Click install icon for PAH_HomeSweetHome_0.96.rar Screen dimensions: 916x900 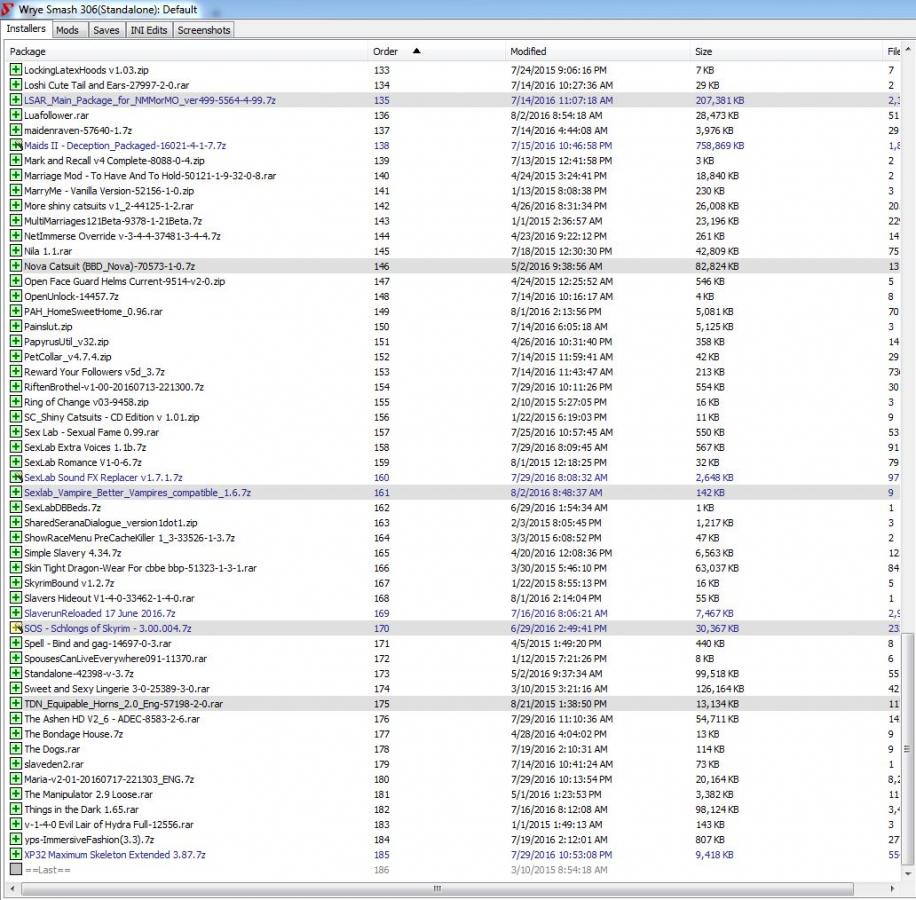pyautogui.click(x=16, y=311)
